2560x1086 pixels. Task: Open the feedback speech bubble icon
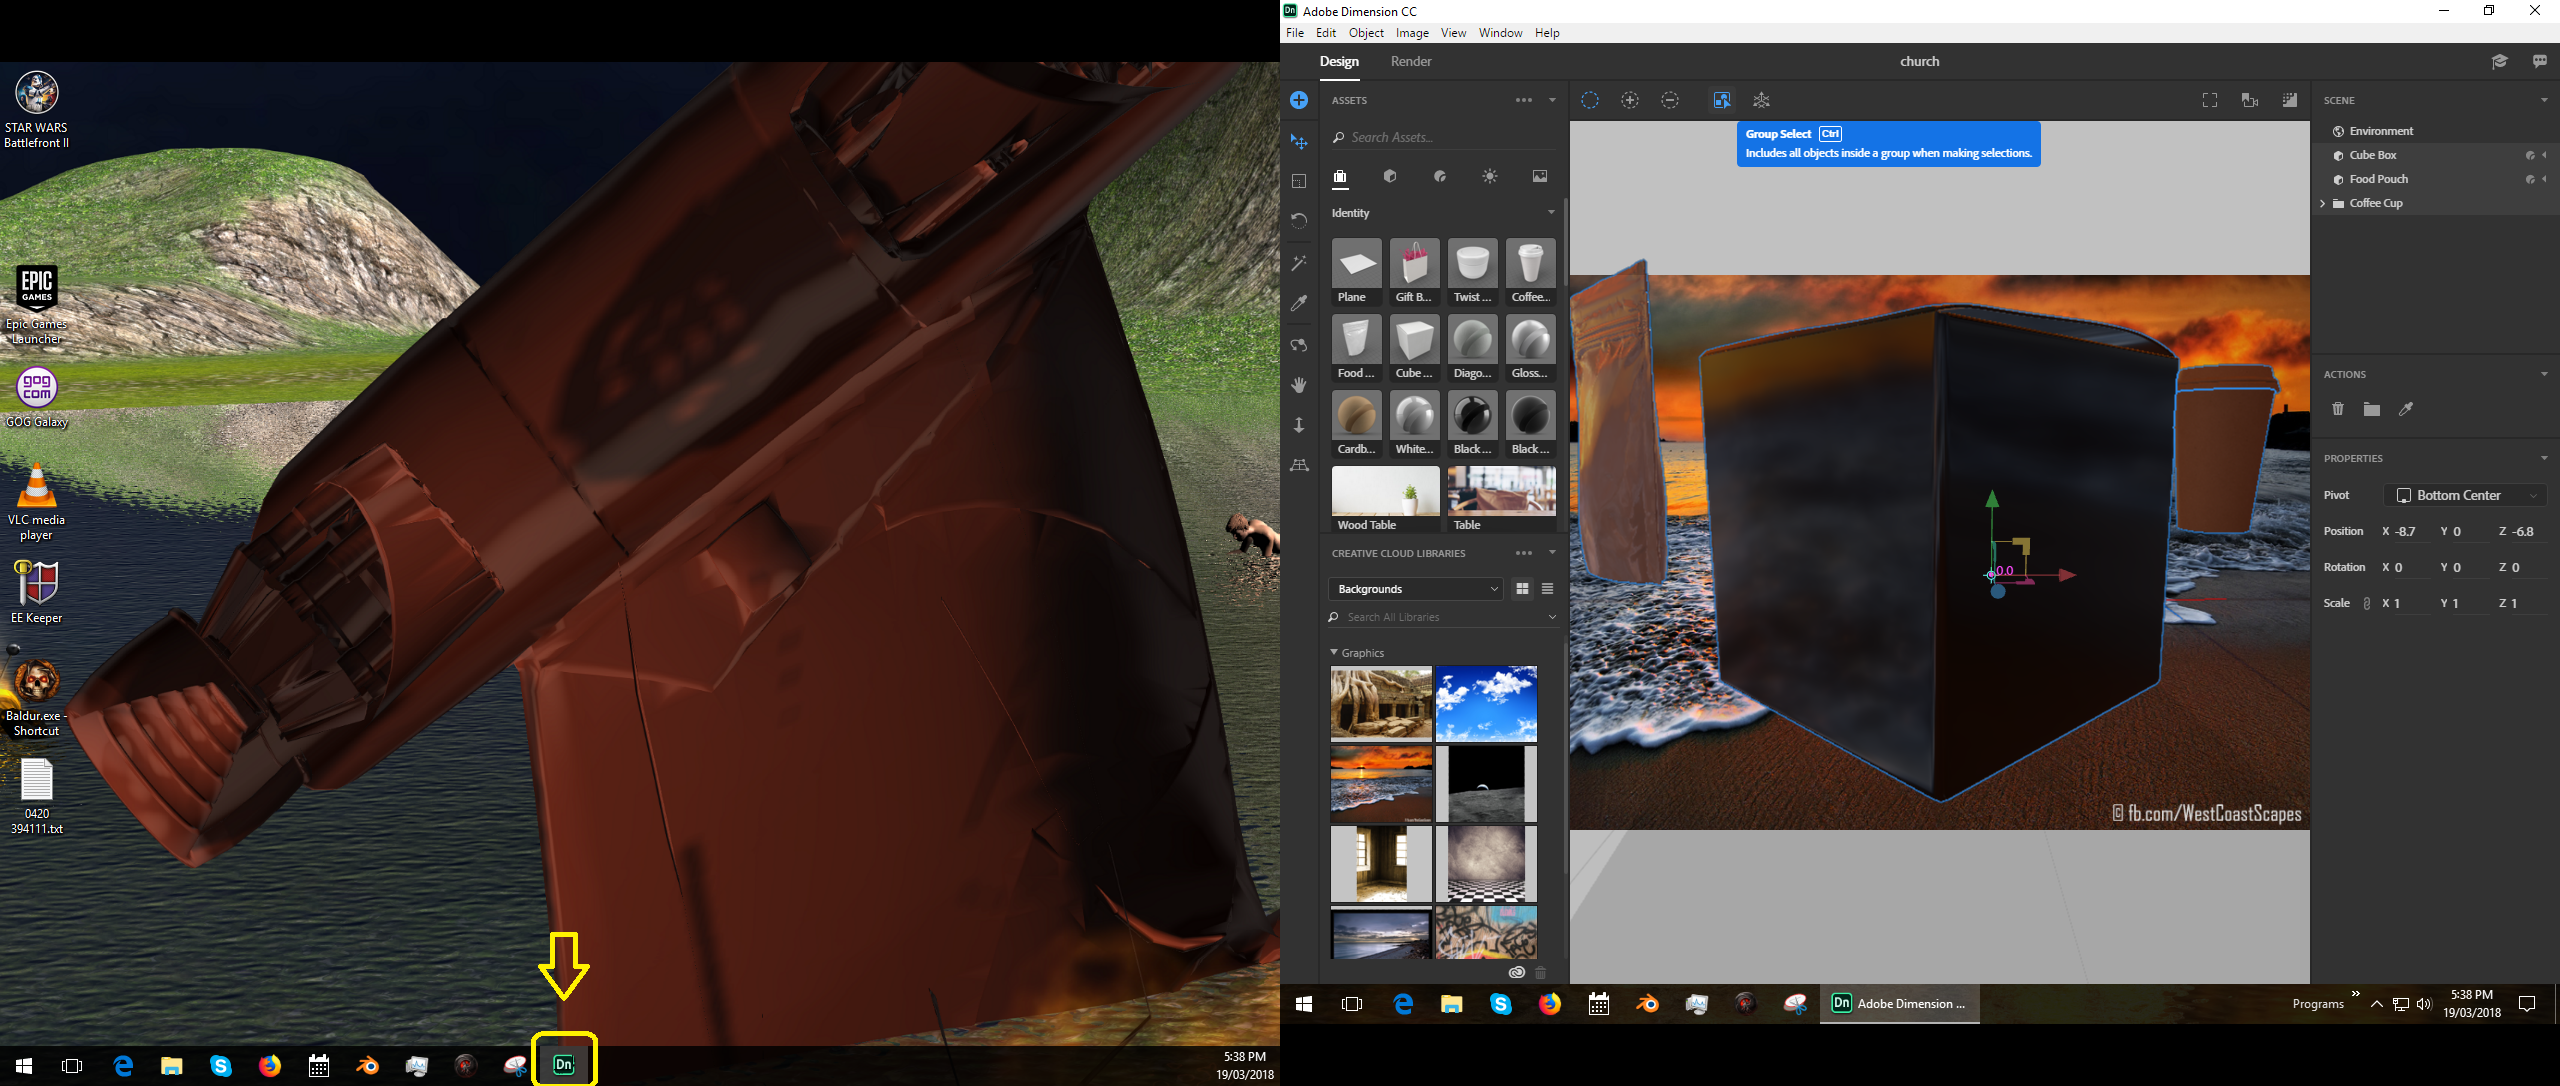pos(2540,61)
